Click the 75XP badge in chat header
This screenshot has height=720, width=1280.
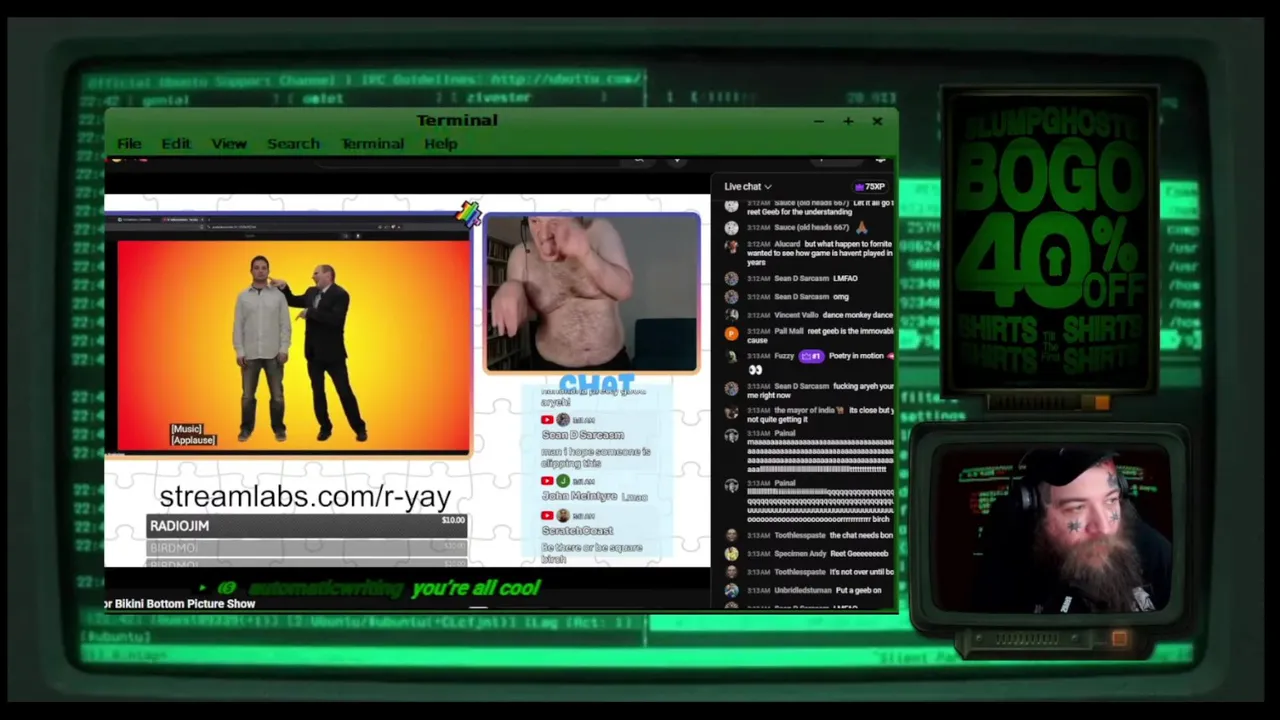(870, 187)
